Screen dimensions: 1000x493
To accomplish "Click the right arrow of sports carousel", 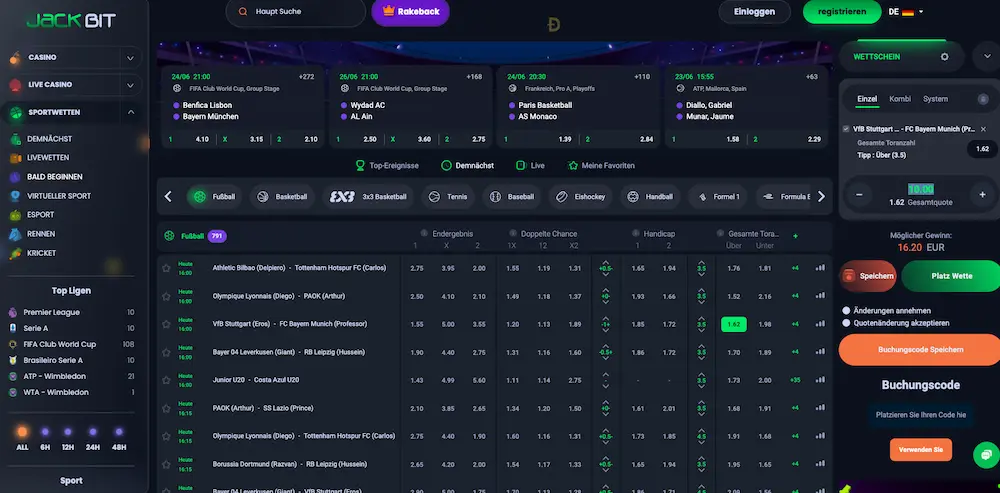I will coord(821,196).
